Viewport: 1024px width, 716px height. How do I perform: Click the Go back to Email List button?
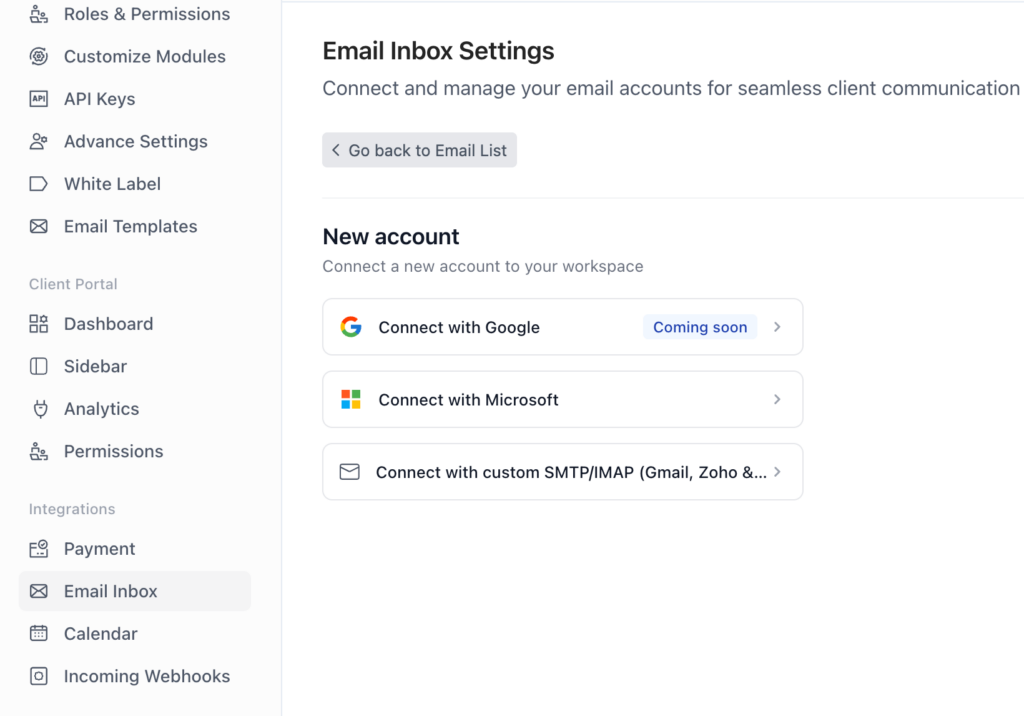click(x=419, y=149)
